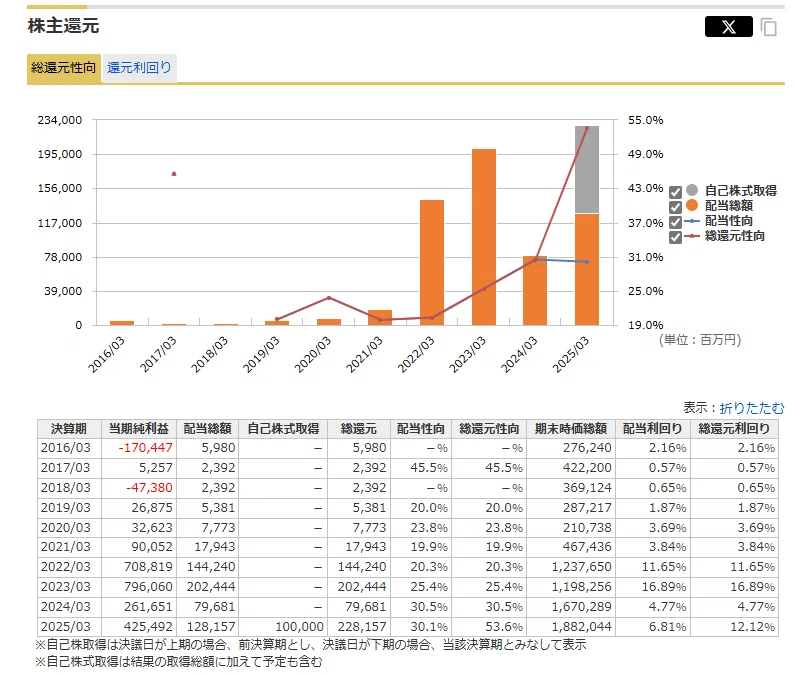Click the 自己株式取得 table column header

(283, 429)
